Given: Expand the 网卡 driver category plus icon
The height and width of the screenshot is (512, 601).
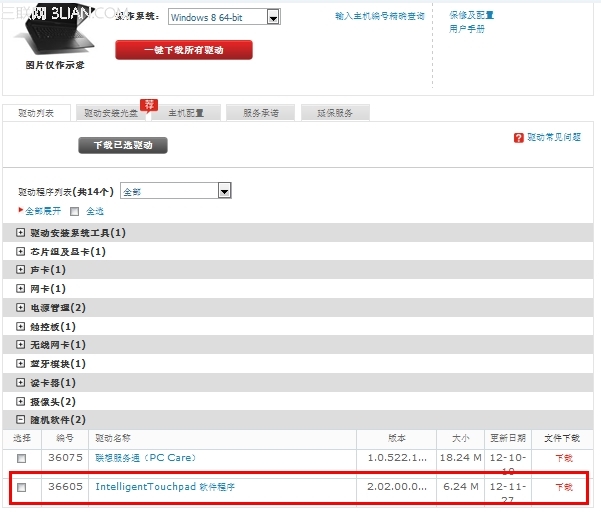Looking at the screenshot, I should click(20, 289).
